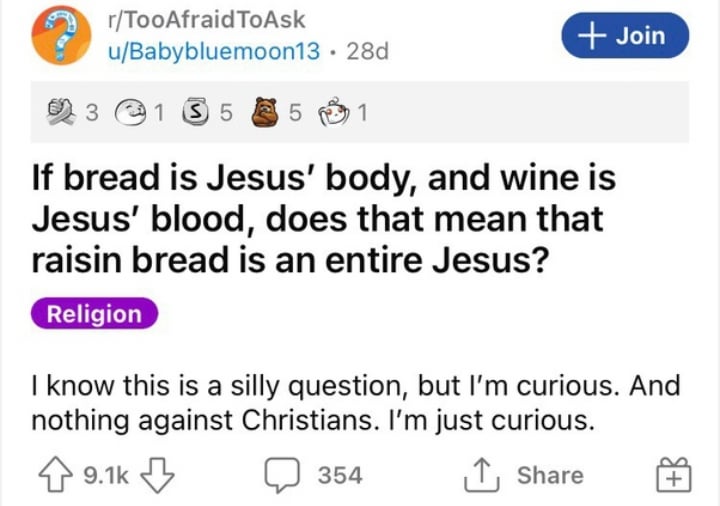The image size is (720, 506).
Task: Open the r/TooAfraidToAsk subreddit avatar
Action: pyautogui.click(x=61, y=35)
